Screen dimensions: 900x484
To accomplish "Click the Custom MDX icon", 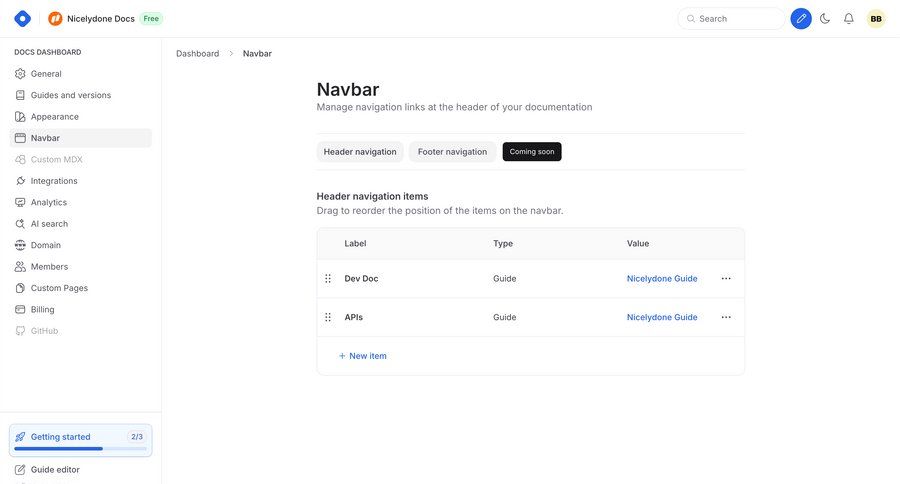I will 20,159.
